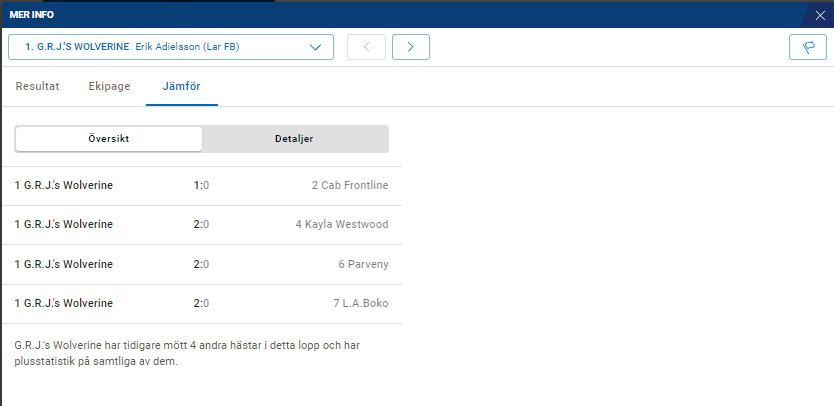Click the flag icon button
This screenshot has width=834, height=406.
[x=807, y=47]
